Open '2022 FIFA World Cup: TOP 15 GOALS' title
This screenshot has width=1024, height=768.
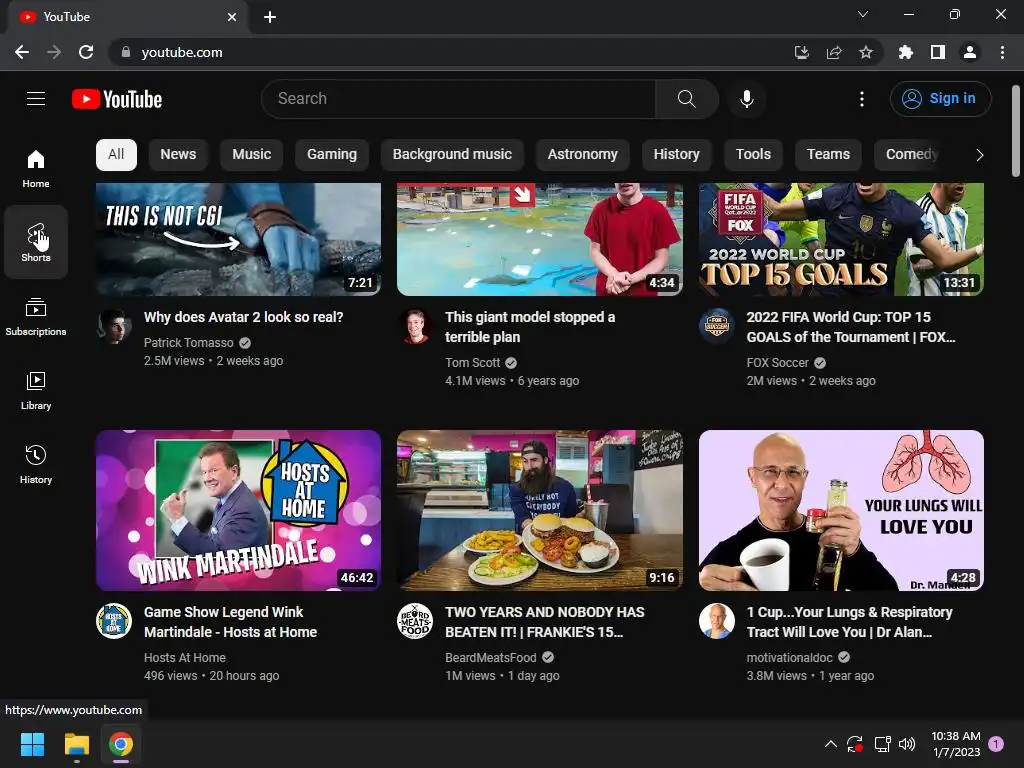click(x=851, y=327)
